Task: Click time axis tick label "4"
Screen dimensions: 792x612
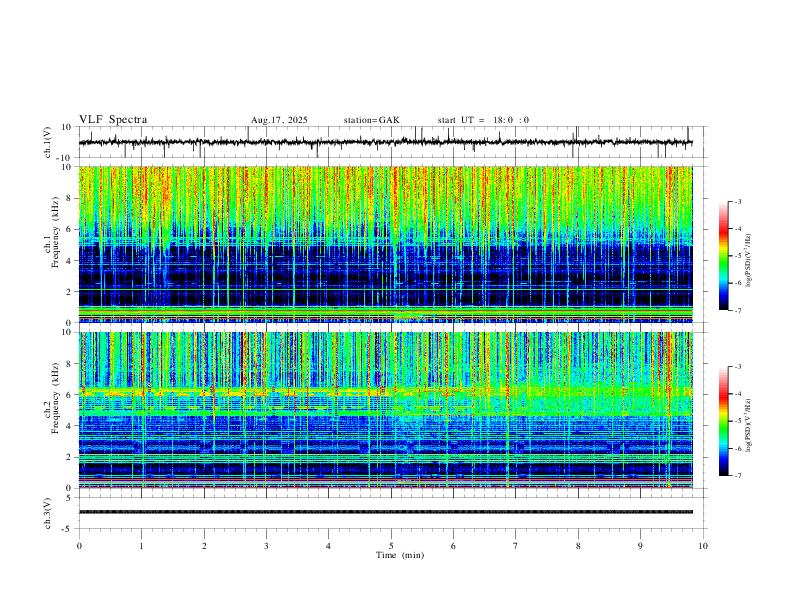Action: (x=328, y=546)
